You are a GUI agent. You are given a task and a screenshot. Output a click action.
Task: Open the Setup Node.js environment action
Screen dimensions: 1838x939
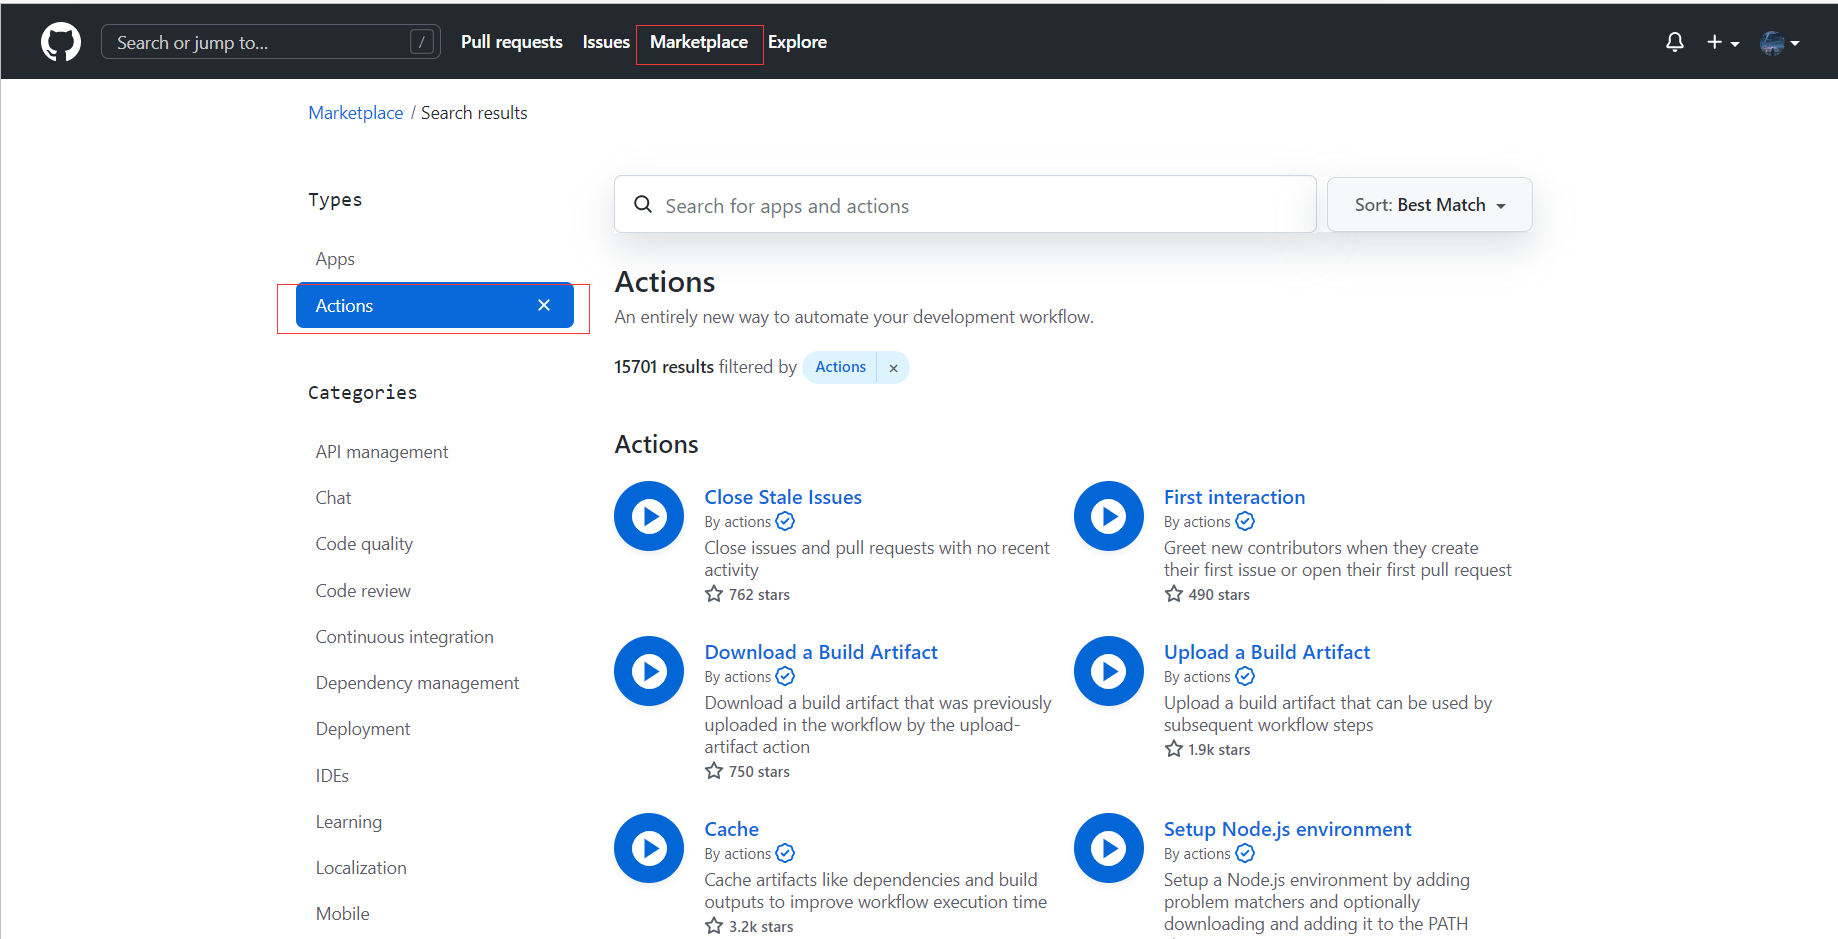[x=1287, y=829]
